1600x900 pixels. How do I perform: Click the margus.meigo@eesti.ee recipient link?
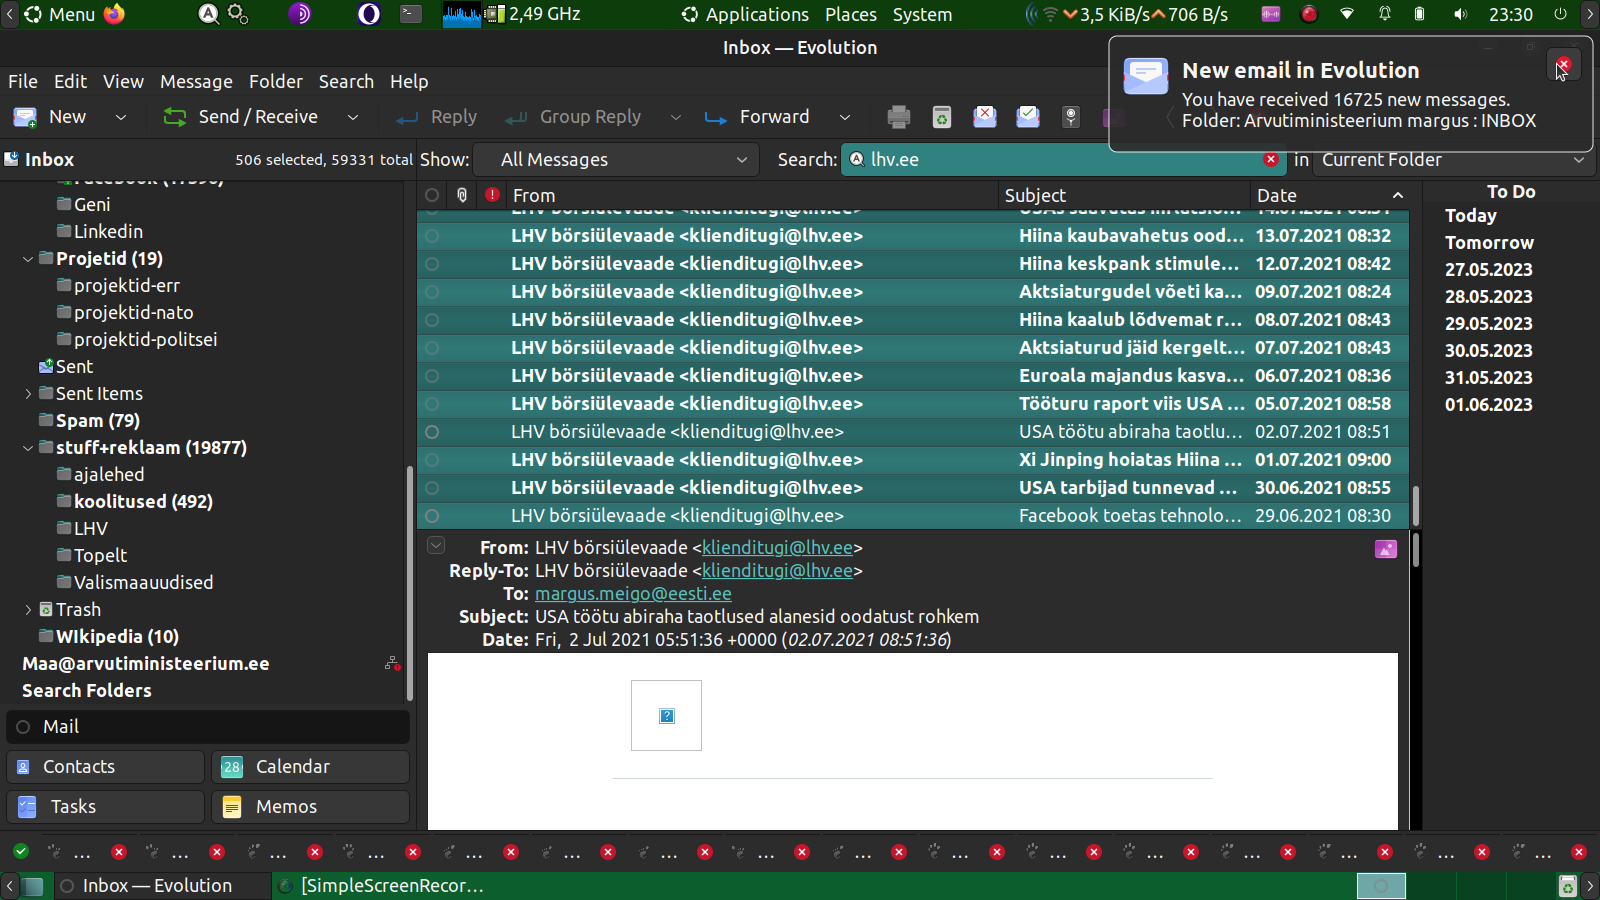[633, 594]
